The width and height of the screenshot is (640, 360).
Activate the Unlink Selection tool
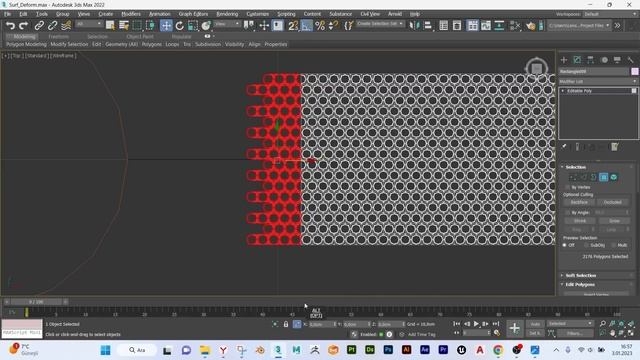[x=52, y=26]
